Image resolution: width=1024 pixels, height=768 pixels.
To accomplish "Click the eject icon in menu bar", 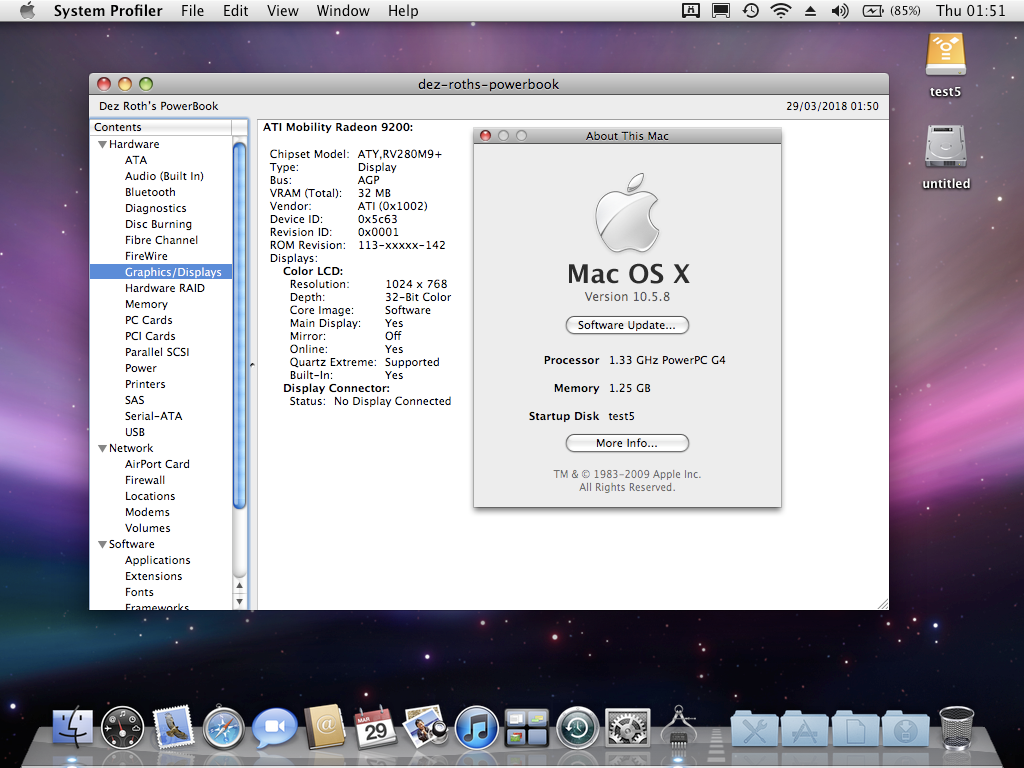I will pyautogui.click(x=810, y=10).
